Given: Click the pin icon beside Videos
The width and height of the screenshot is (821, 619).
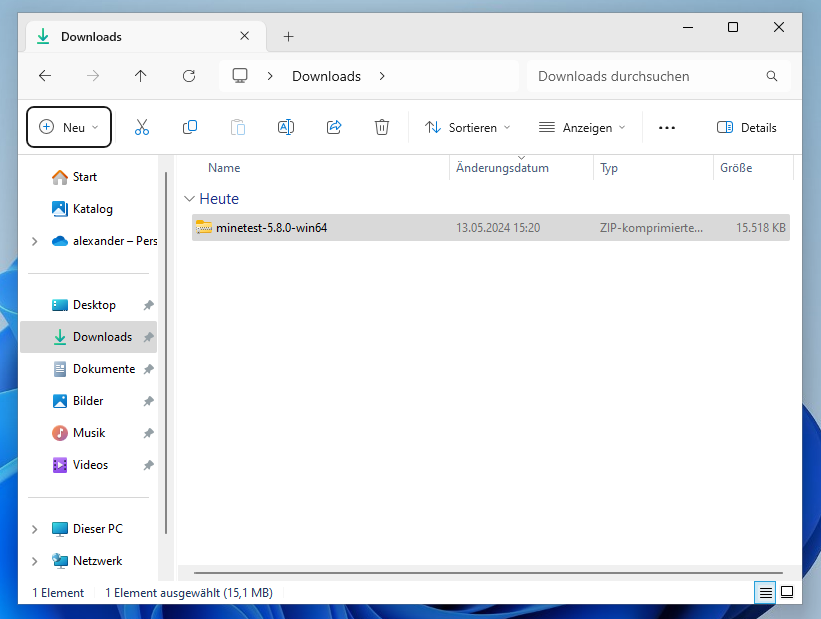Looking at the screenshot, I should (x=149, y=465).
